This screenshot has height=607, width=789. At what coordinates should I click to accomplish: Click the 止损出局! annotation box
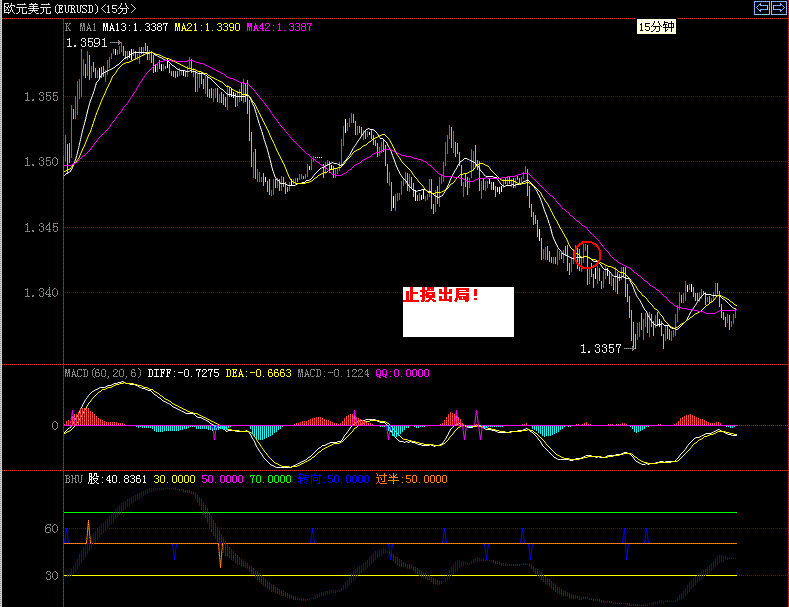[x=458, y=312]
